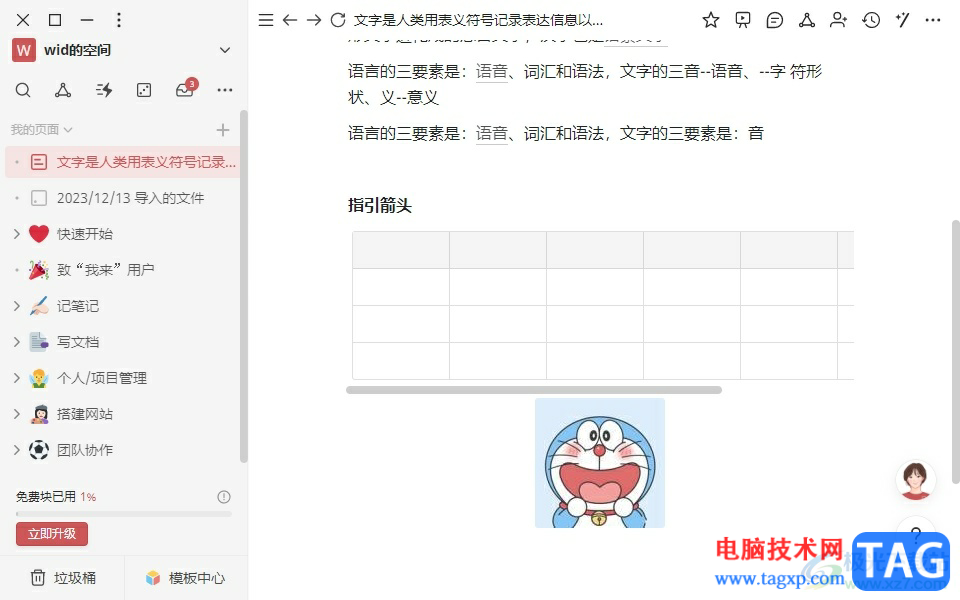Expand the 个人/项目管理 page tree
The image size is (960, 600).
click(x=17, y=378)
